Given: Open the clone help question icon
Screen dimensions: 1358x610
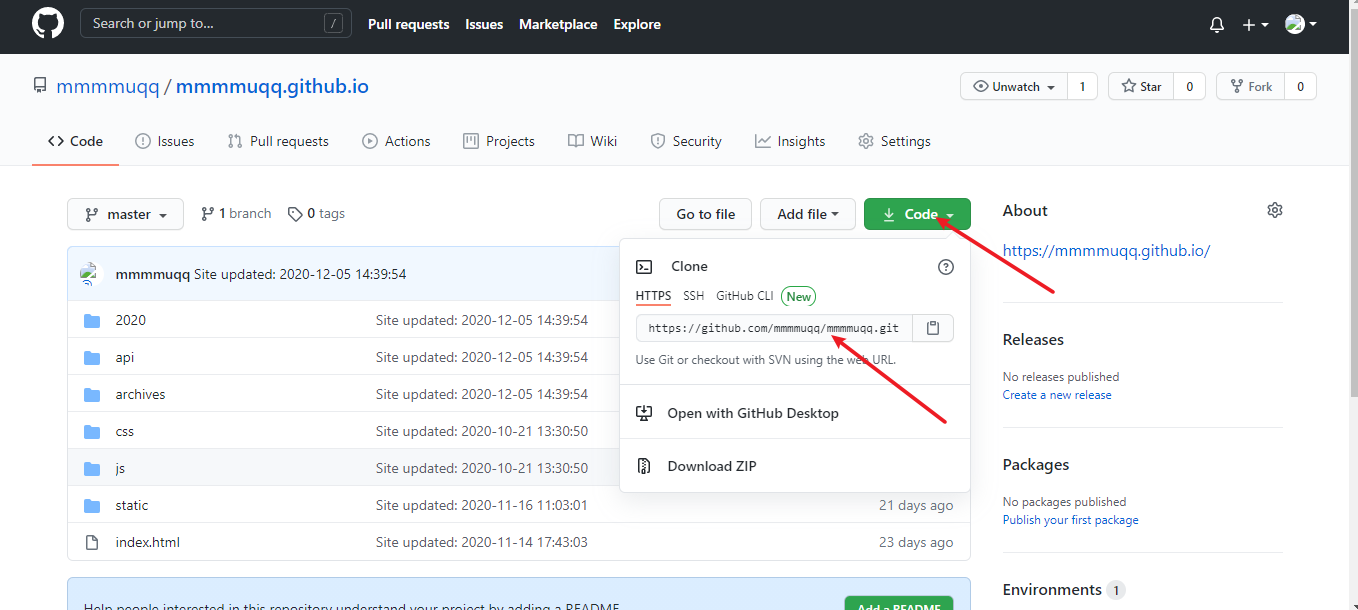Looking at the screenshot, I should click(x=946, y=267).
